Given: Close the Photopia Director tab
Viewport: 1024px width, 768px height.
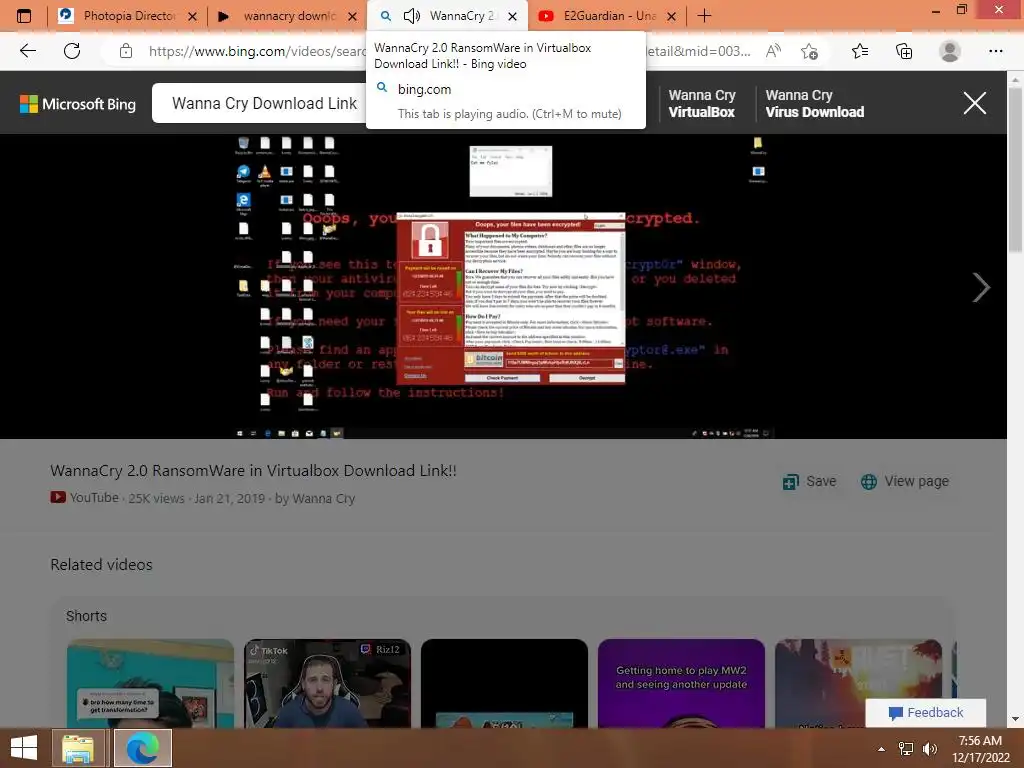Looking at the screenshot, I should pyautogui.click(x=193, y=16).
